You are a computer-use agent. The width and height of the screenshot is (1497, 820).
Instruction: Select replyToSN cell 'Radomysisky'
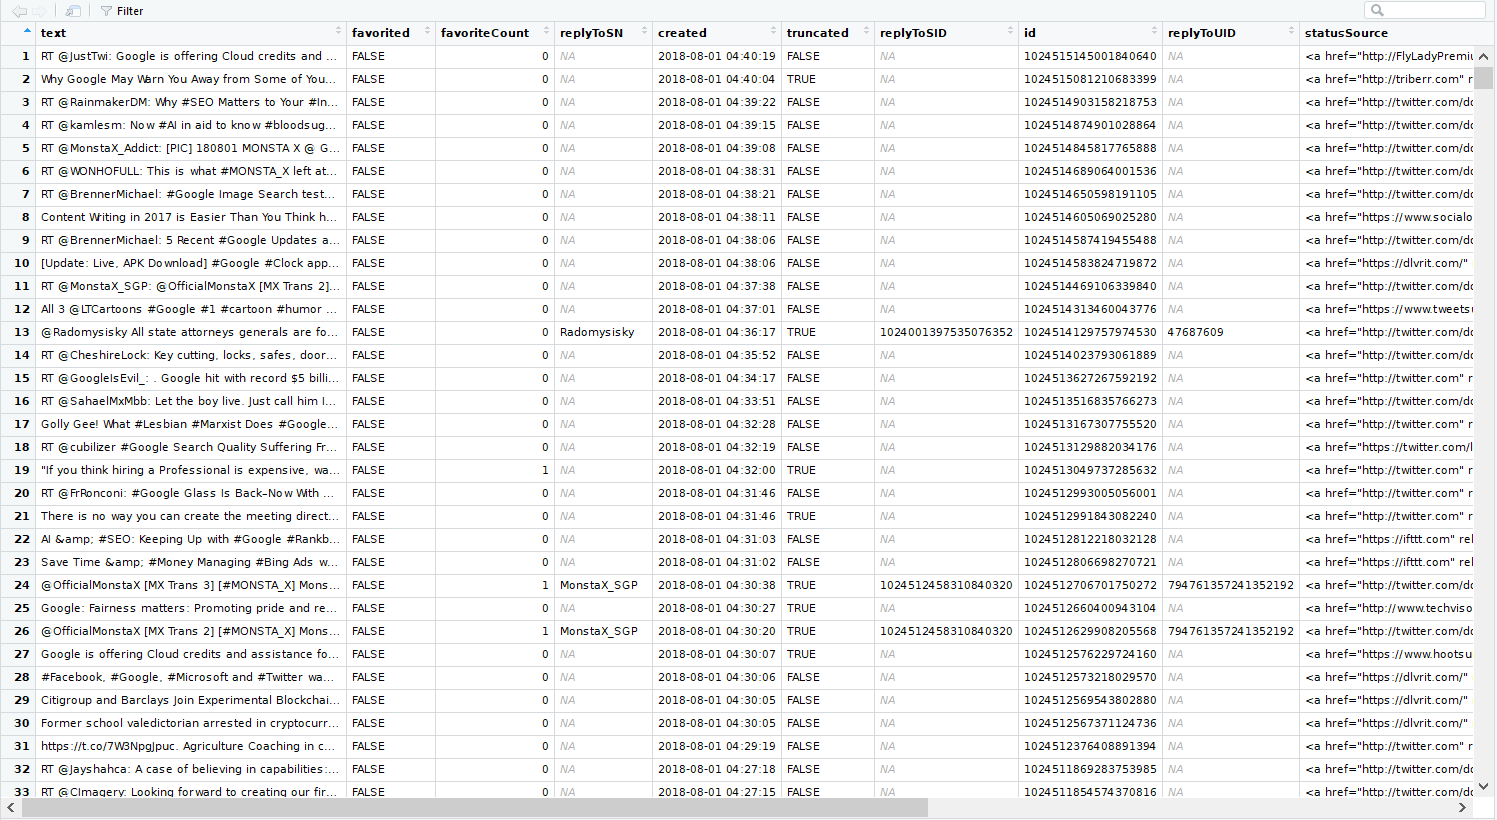(604, 332)
